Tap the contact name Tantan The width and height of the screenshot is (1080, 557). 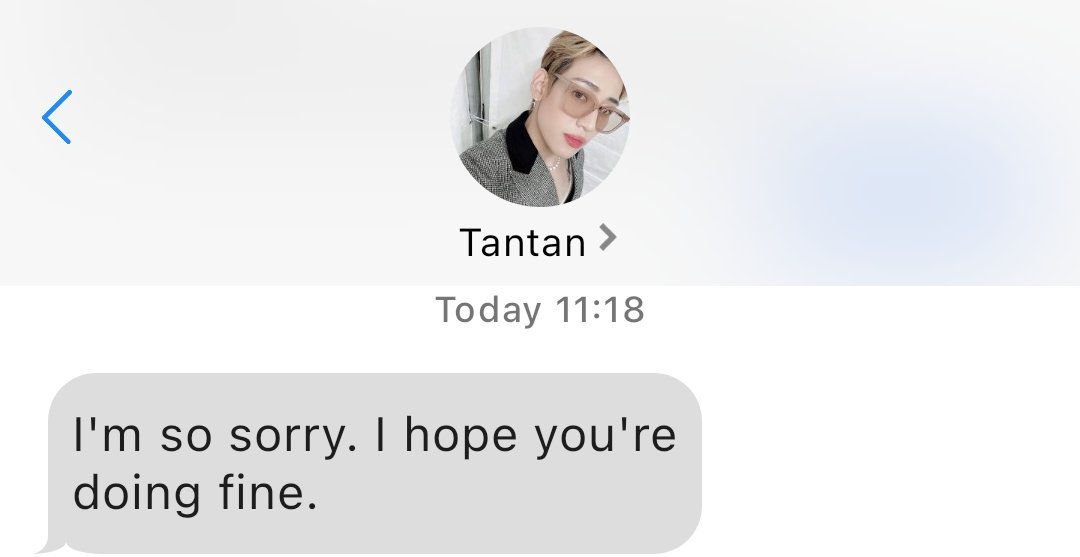pos(522,242)
